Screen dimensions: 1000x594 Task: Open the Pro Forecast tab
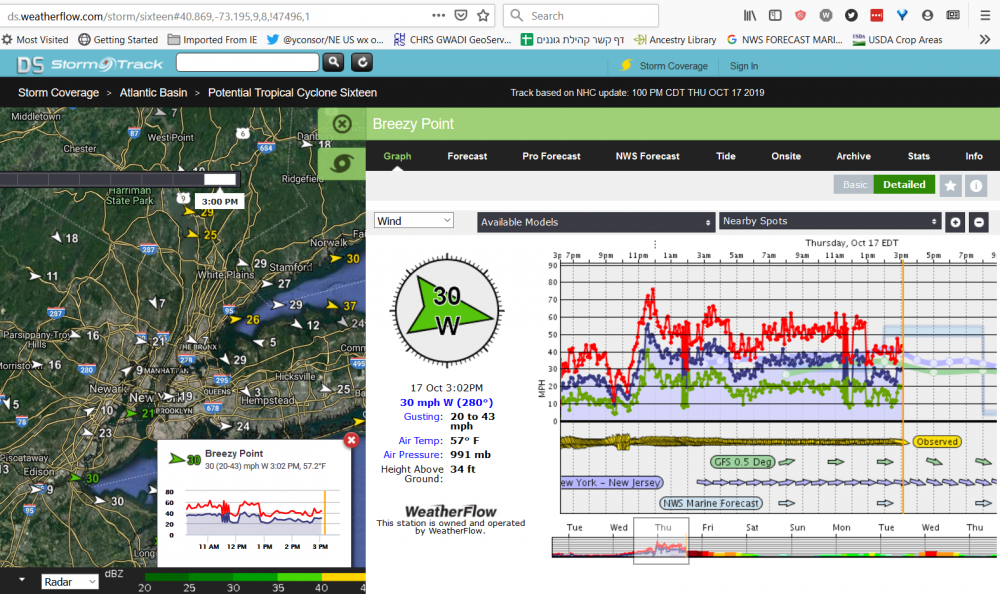click(551, 156)
